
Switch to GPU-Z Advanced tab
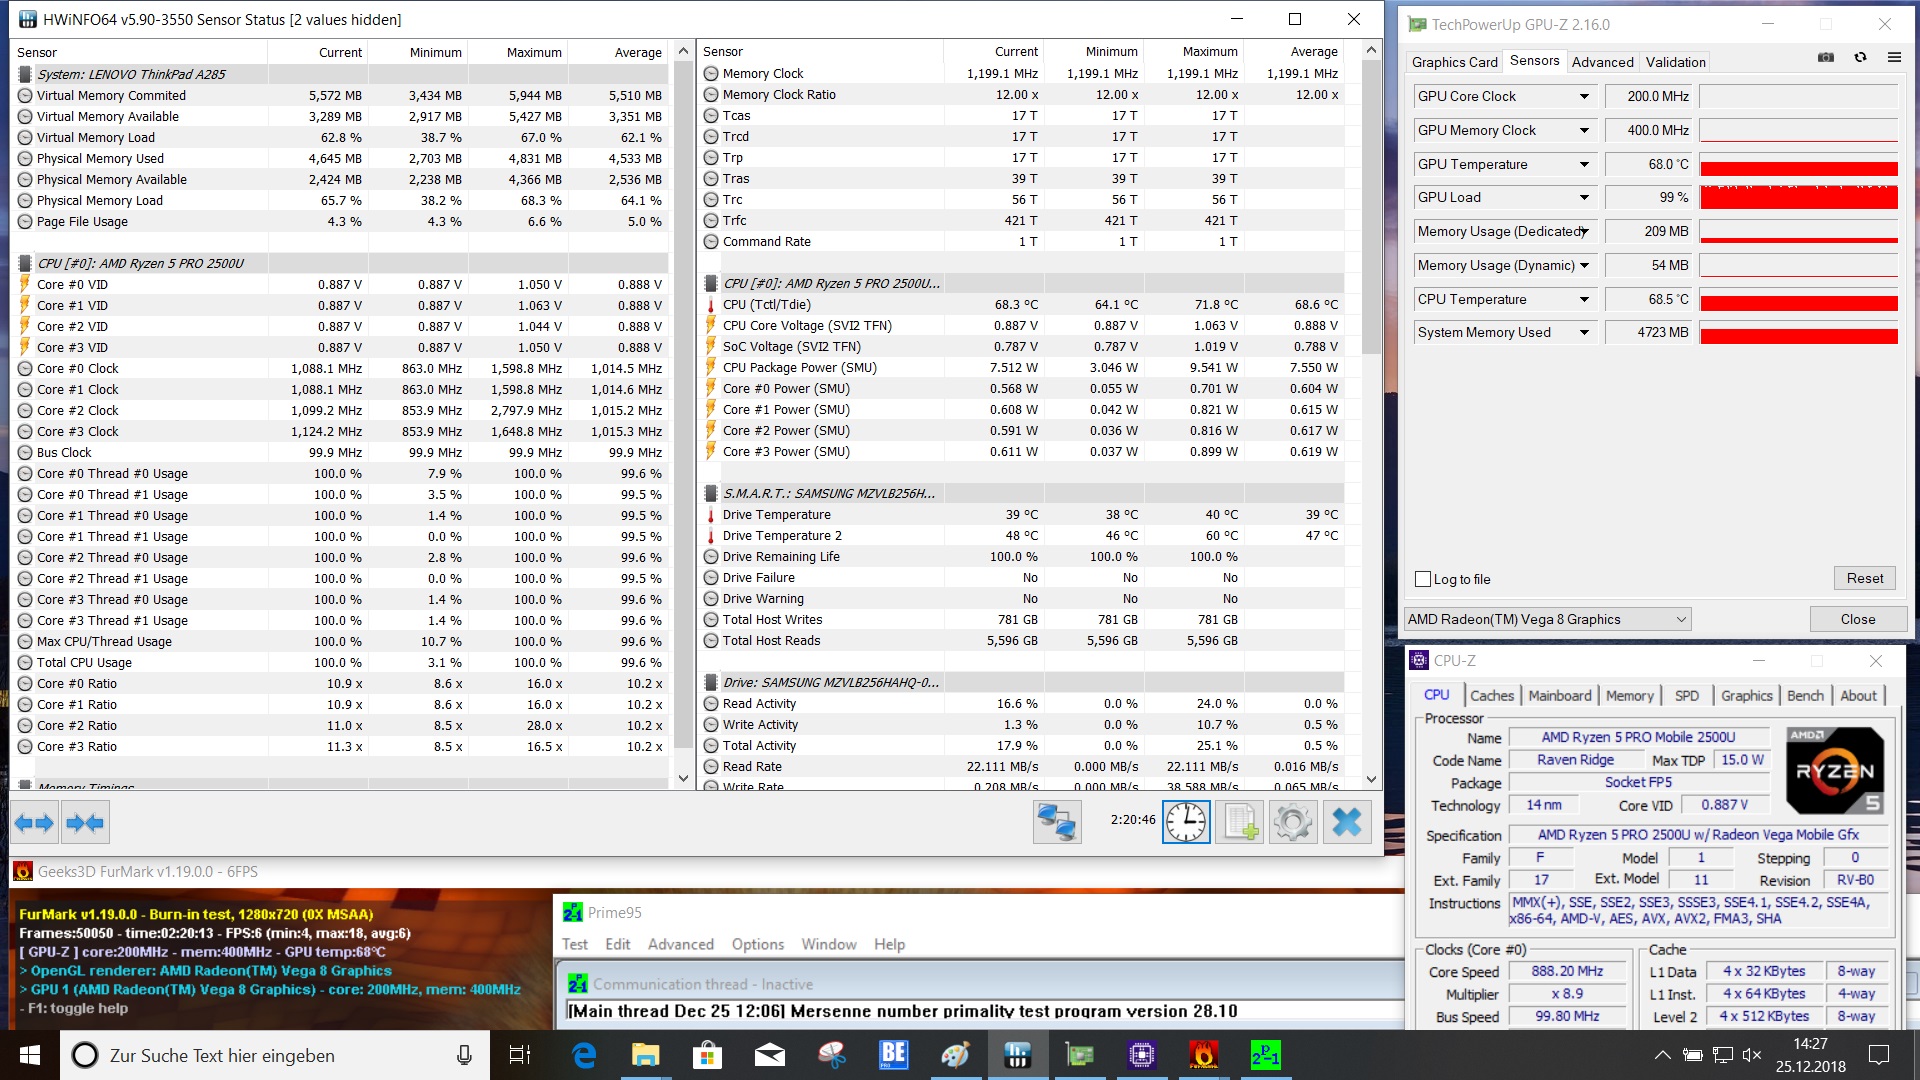tap(1602, 62)
